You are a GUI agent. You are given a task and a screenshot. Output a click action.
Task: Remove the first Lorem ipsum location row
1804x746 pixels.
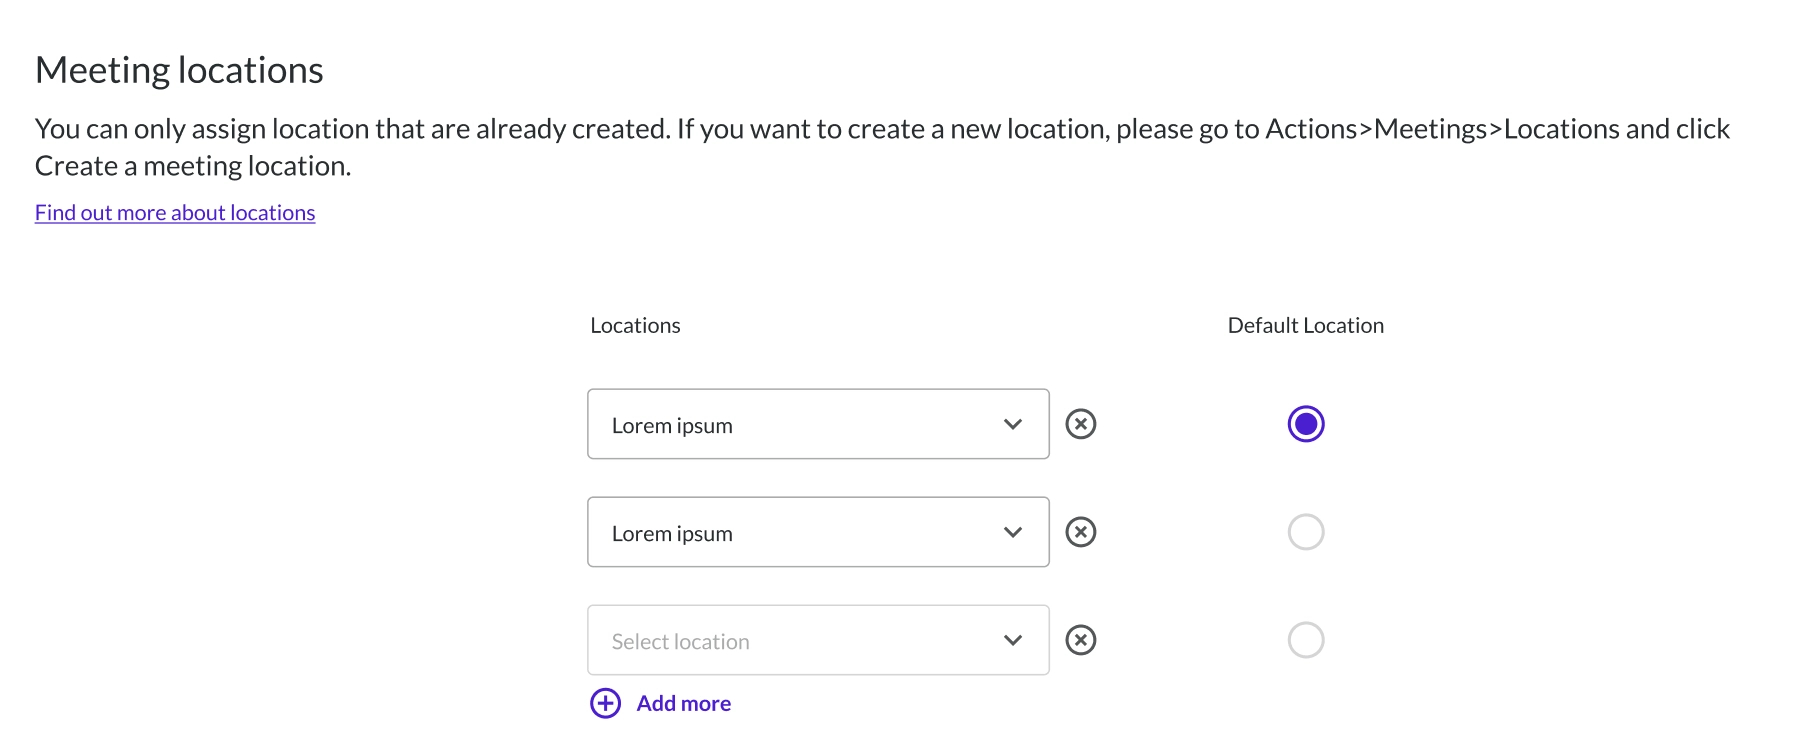(1081, 424)
